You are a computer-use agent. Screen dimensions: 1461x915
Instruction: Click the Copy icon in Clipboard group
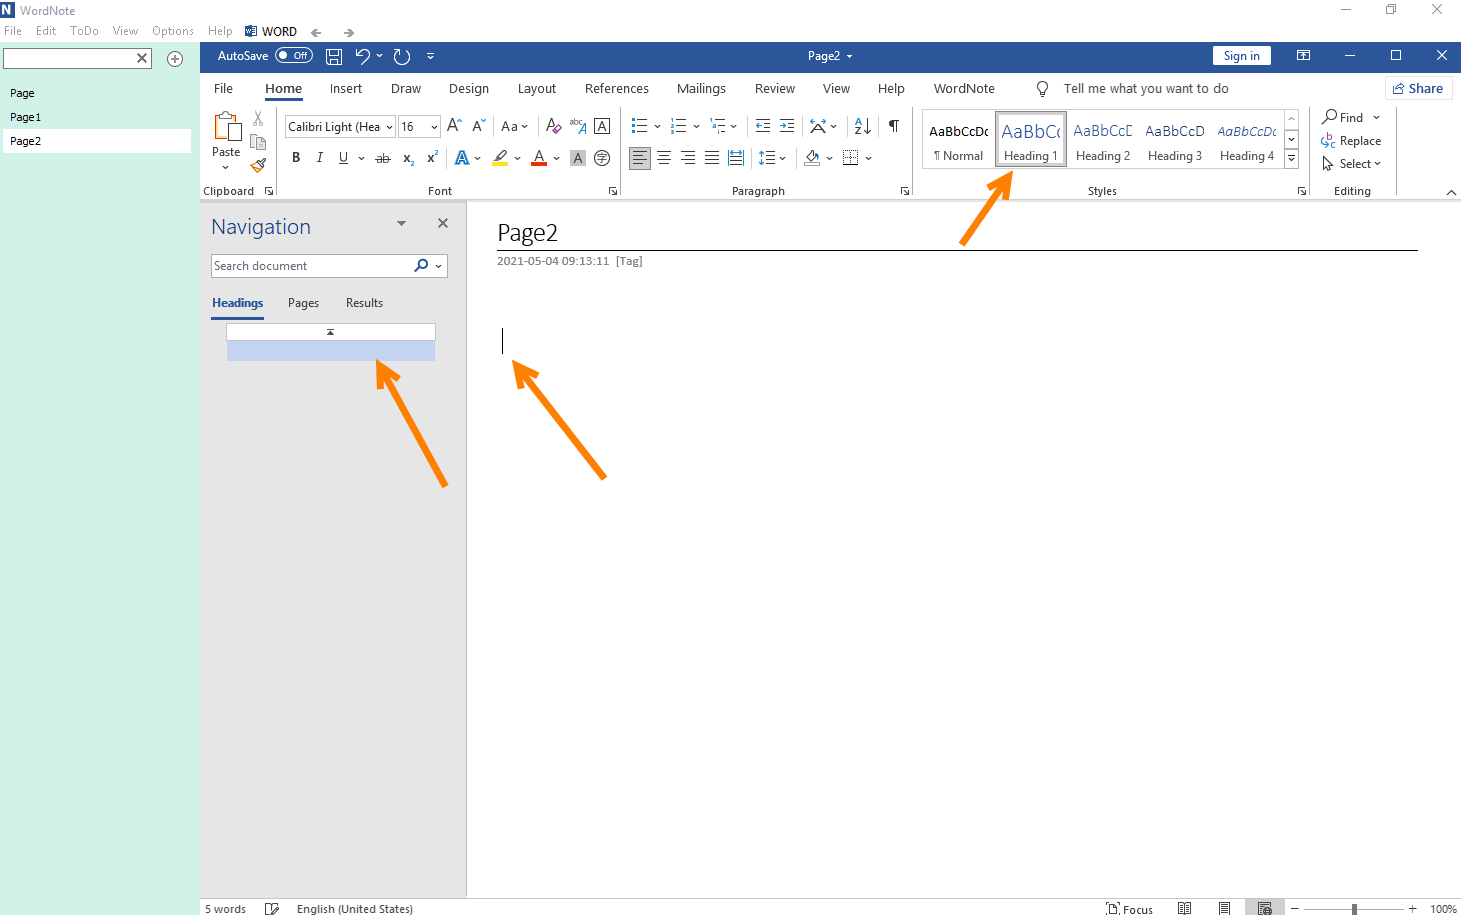(258, 141)
